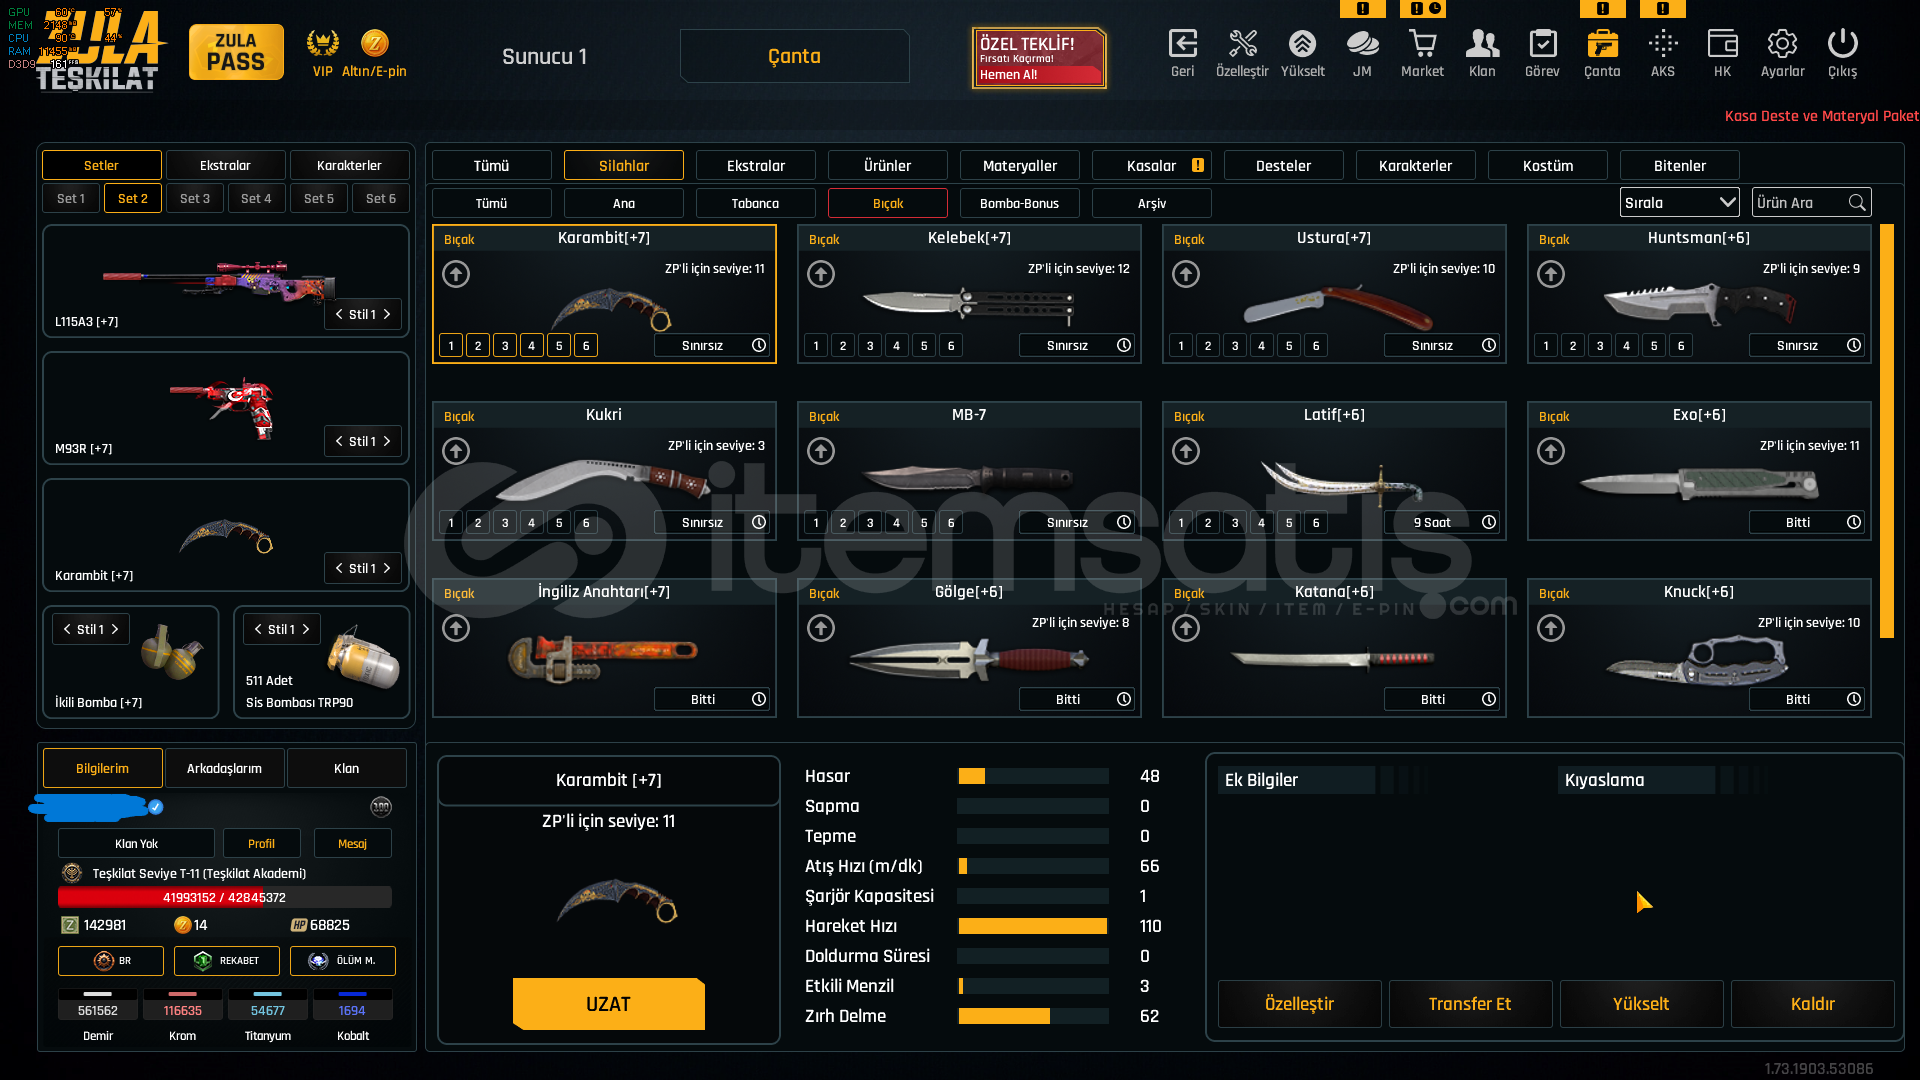The width and height of the screenshot is (1920, 1080).
Task: Click the experience progress bar 41993152 / 42845372
Action: (x=225, y=897)
